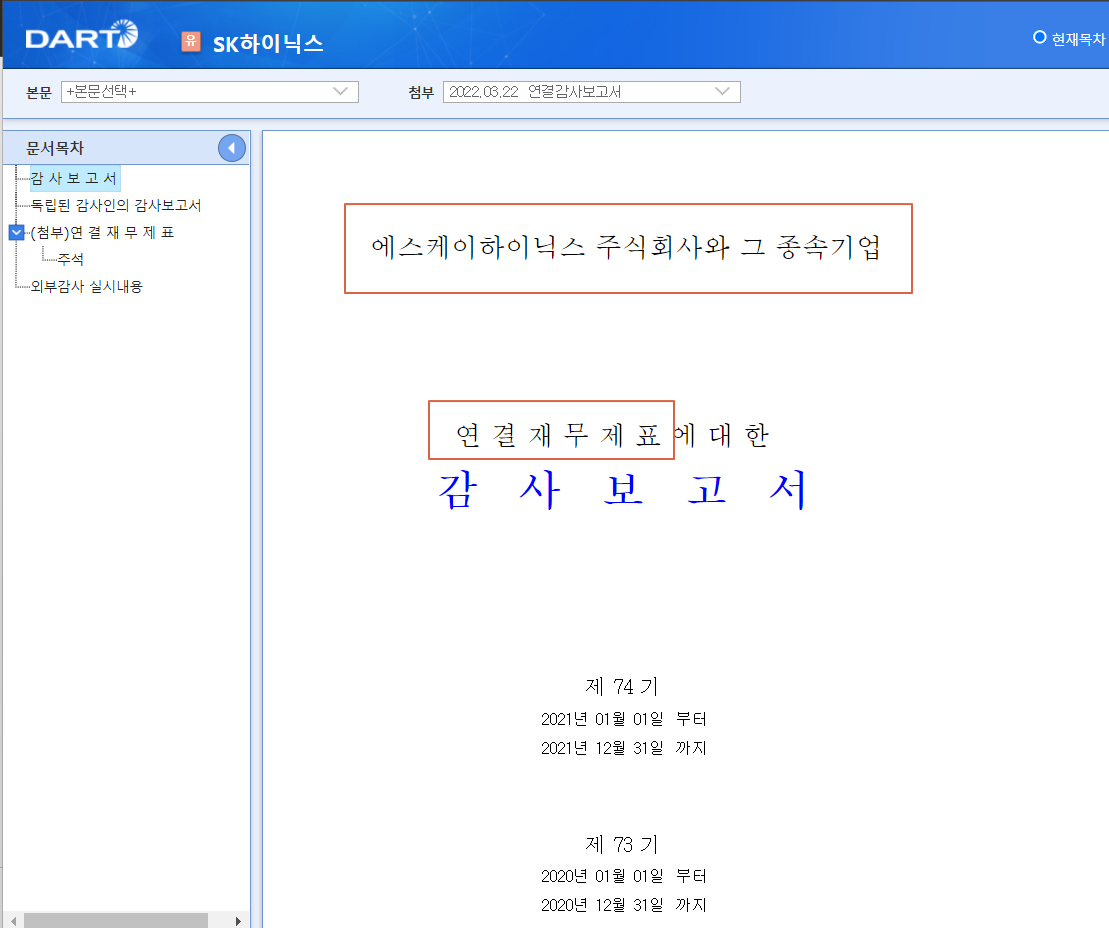Image resolution: width=1109 pixels, height=928 pixels.
Task: Click the dropdown arrow of the 첨부 selector
Action: coord(722,91)
